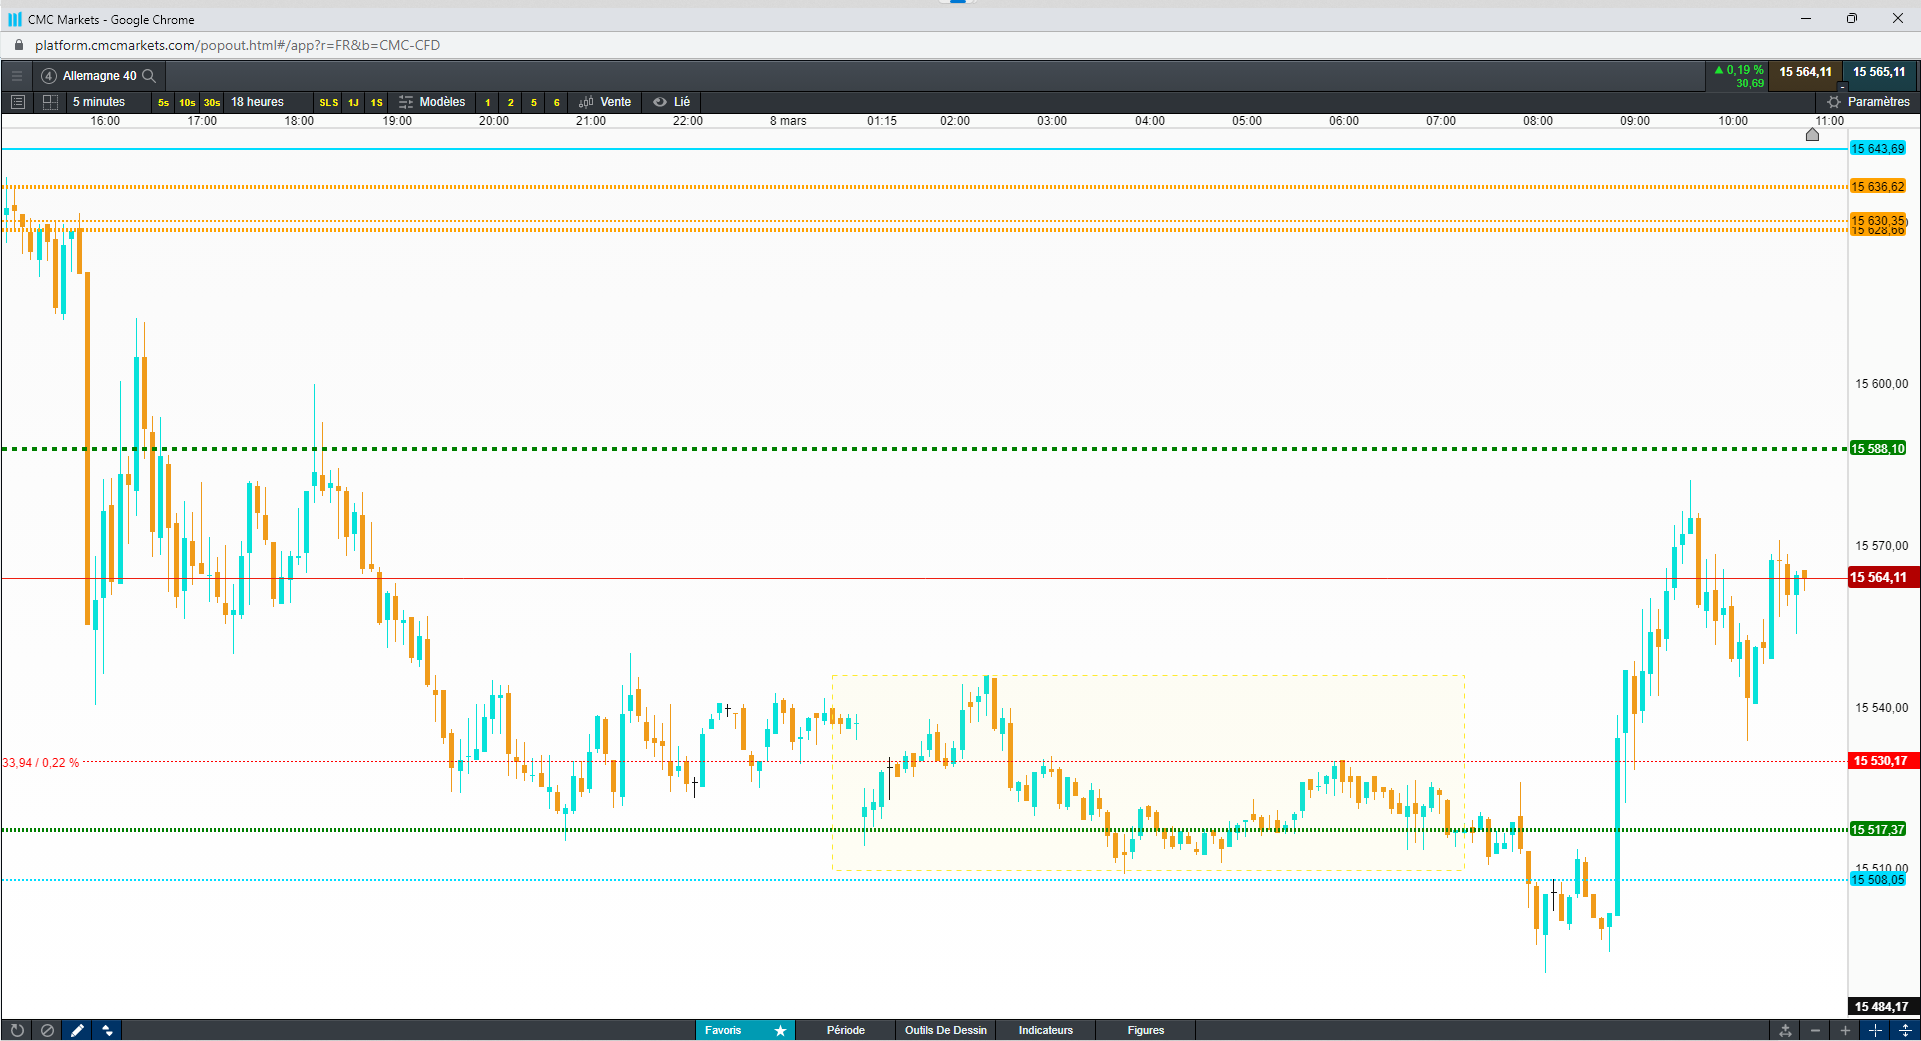
Task: Click the star icon on Favoris tab
Action: pos(781,1030)
